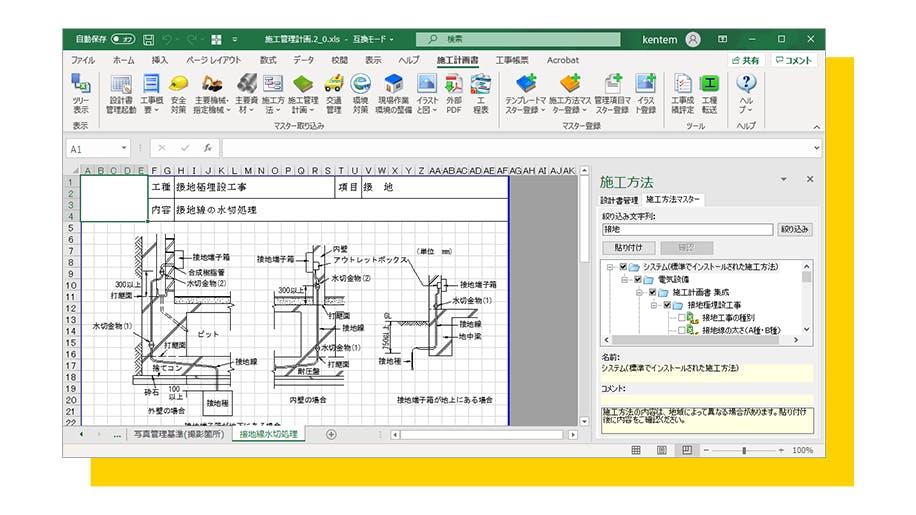This screenshot has width=916, height=515.
Task: Adjust the zoom slider handle
Action: [x=744, y=450]
